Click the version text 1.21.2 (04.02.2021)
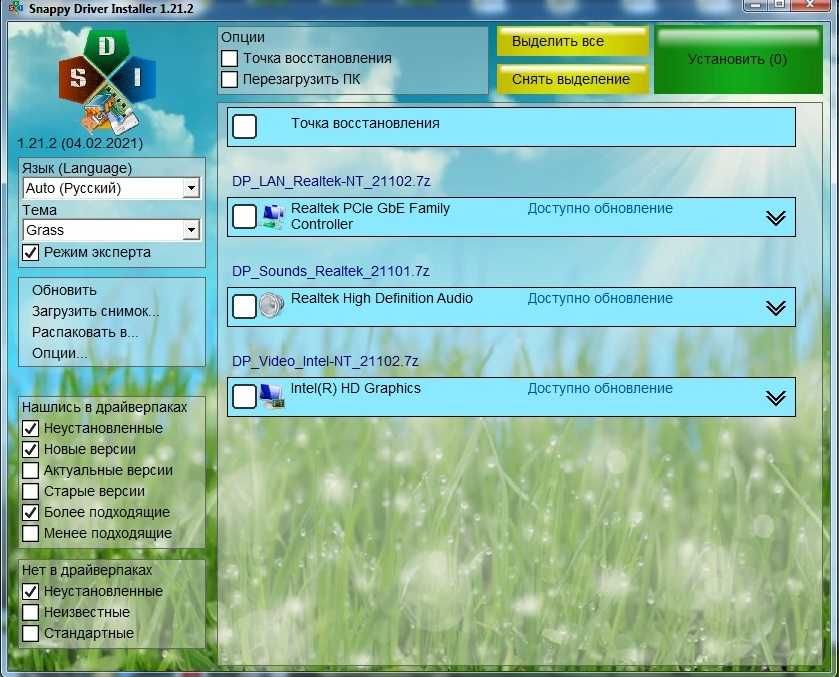The width and height of the screenshot is (839, 677). [x=80, y=143]
